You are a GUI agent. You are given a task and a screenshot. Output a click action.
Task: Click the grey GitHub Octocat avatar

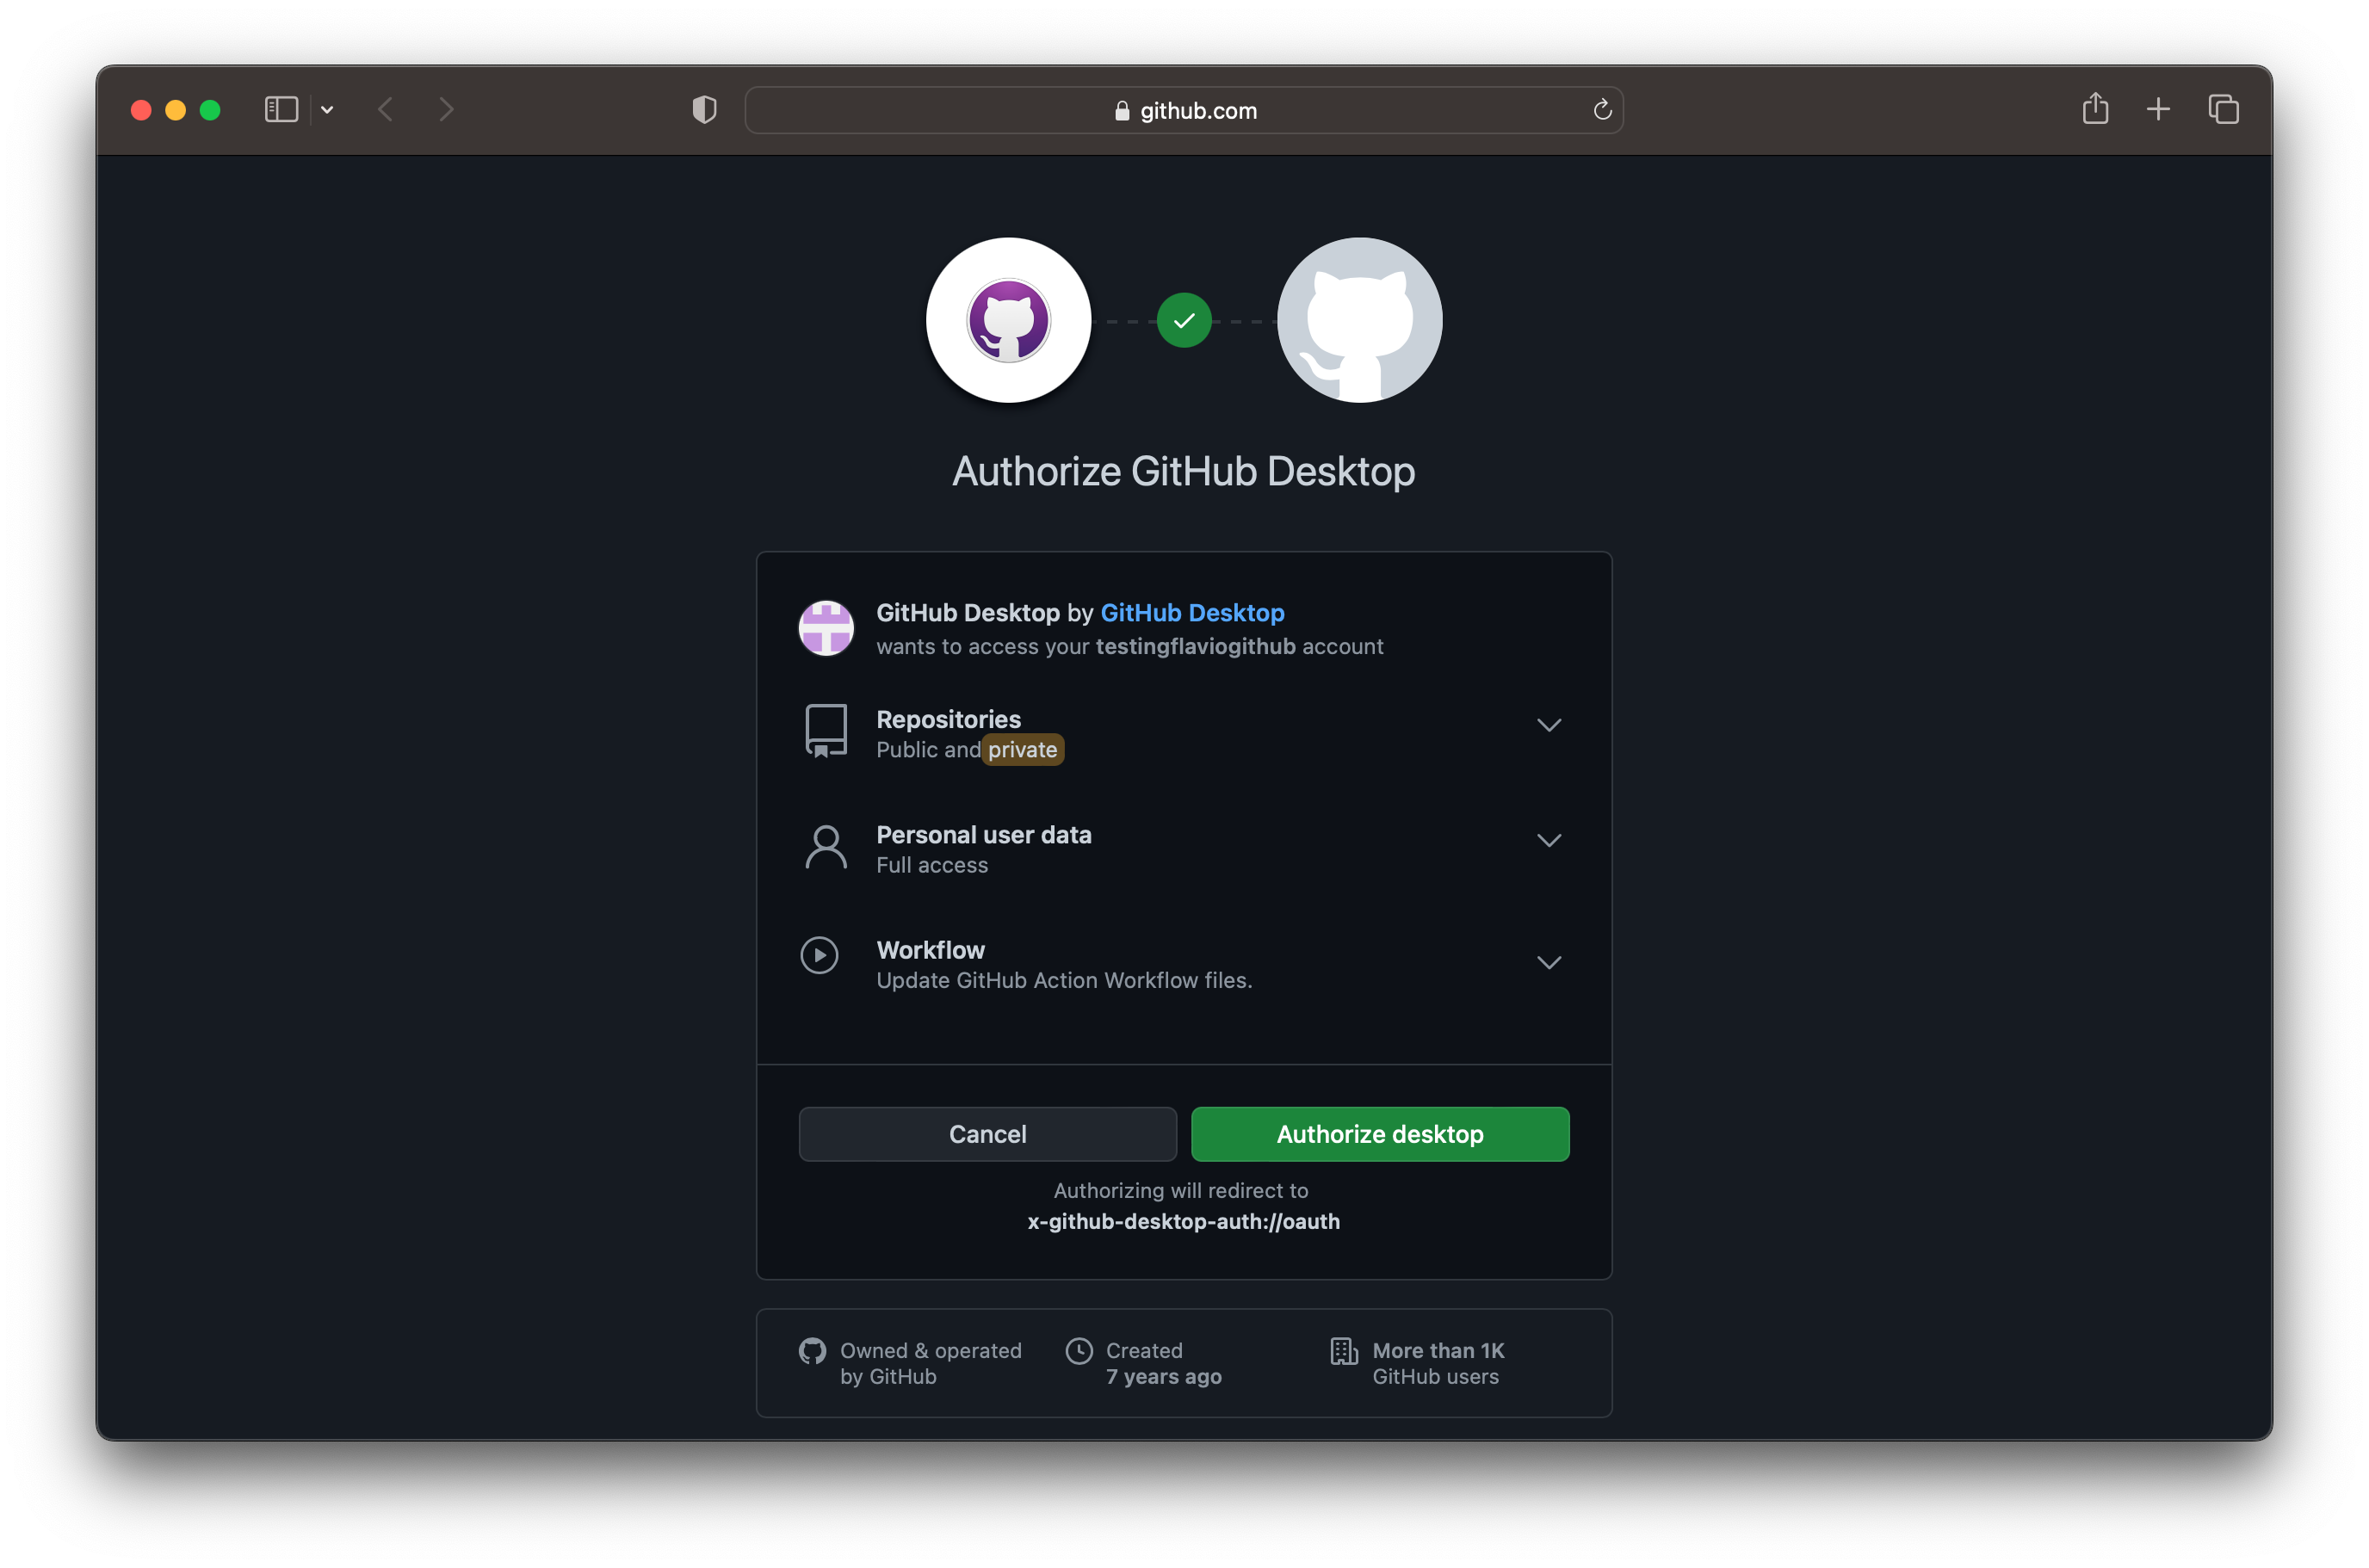click(x=1359, y=320)
